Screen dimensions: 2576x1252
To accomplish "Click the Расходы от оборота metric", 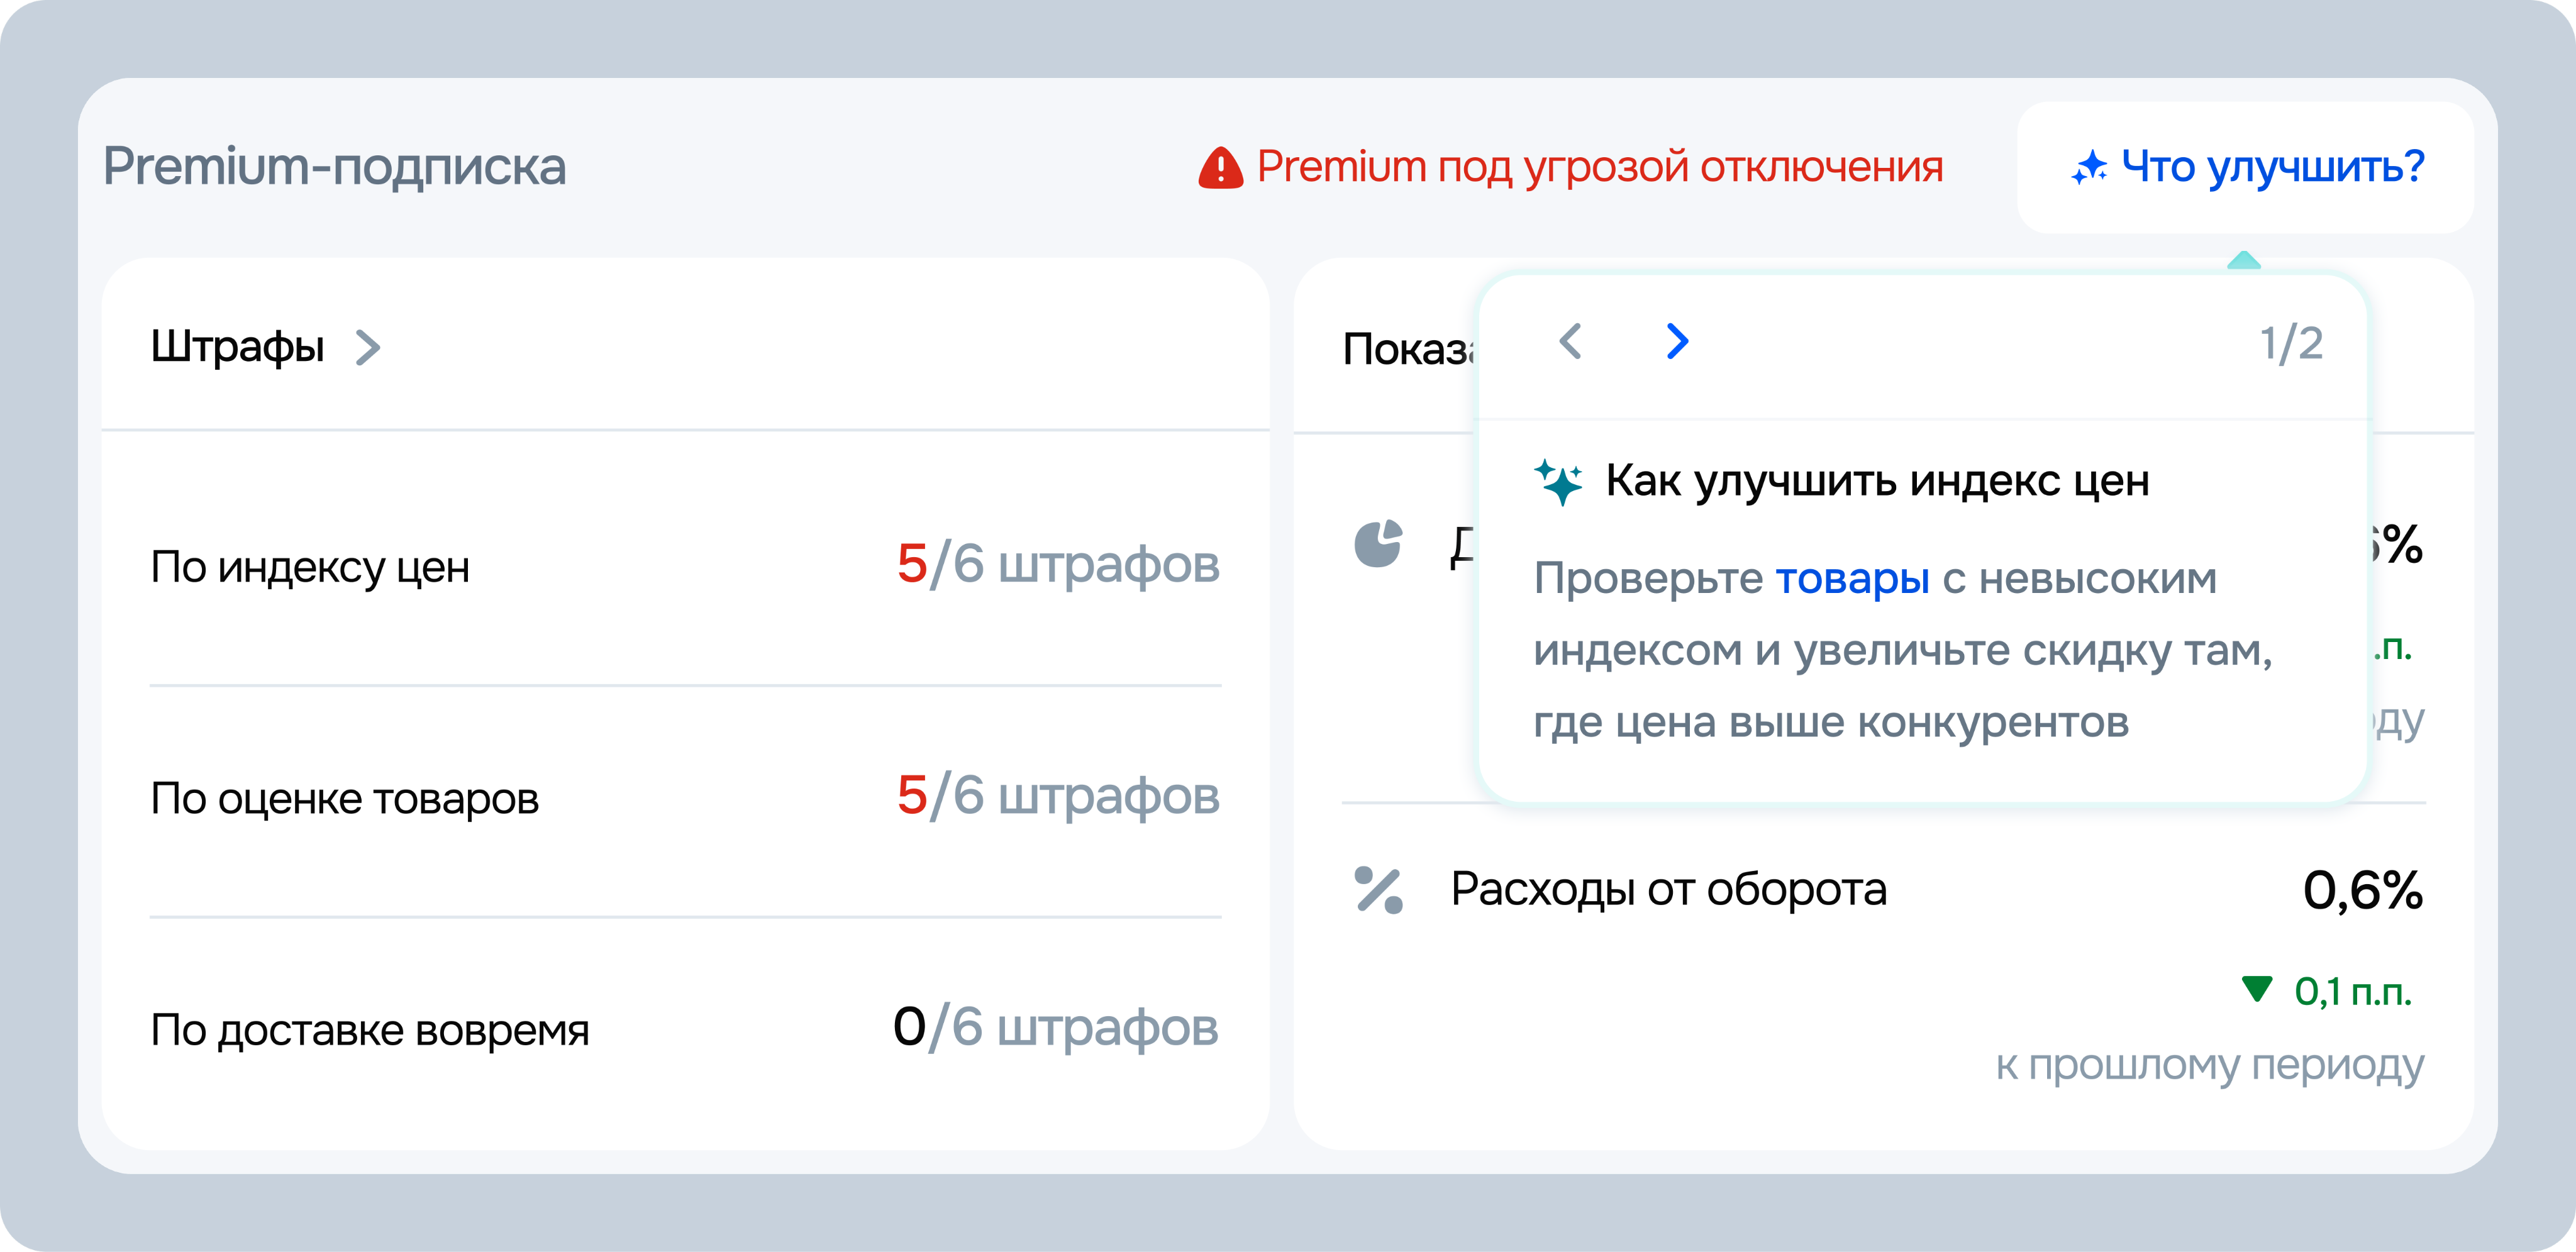I will [x=1668, y=889].
